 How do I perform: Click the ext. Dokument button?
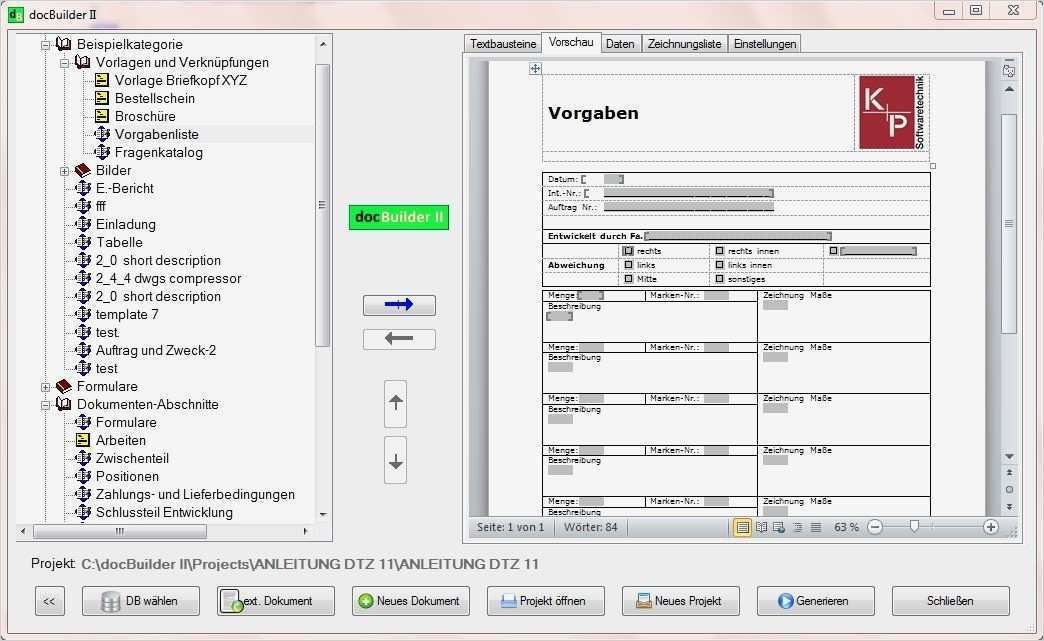click(276, 601)
